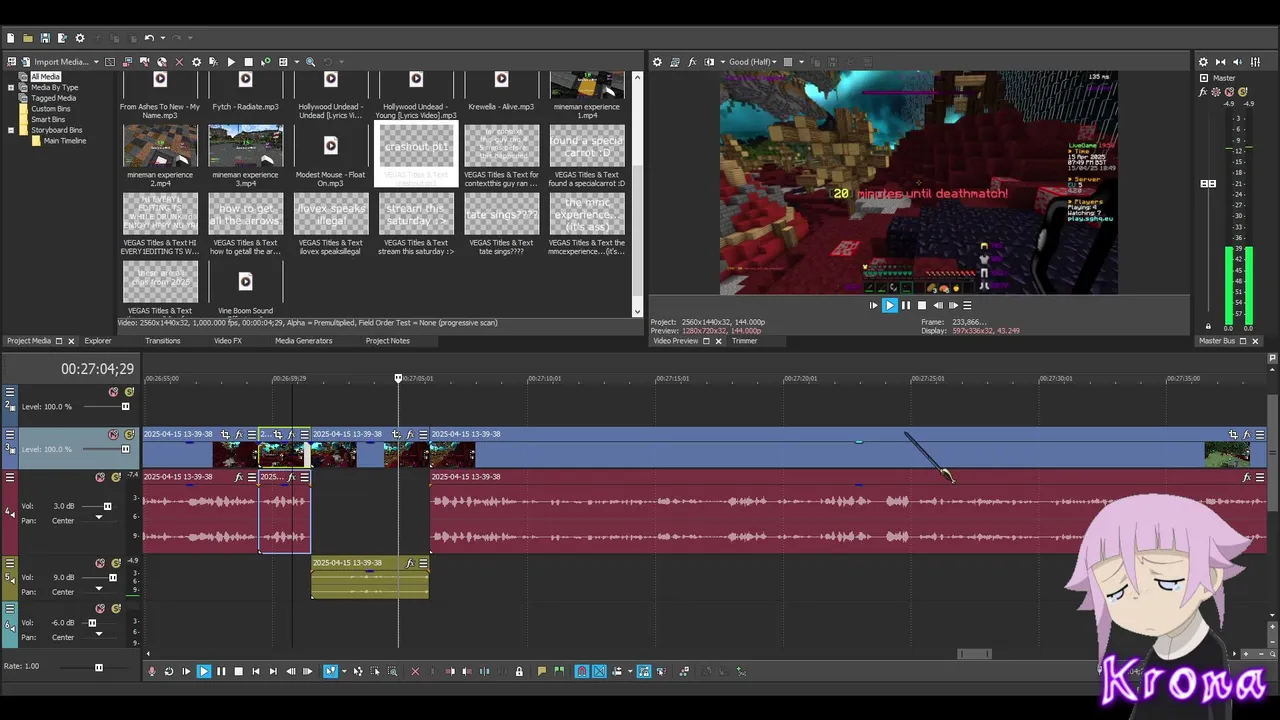Adjust the Master Bus volume fader
The height and width of the screenshot is (720, 1280).
point(1208,184)
